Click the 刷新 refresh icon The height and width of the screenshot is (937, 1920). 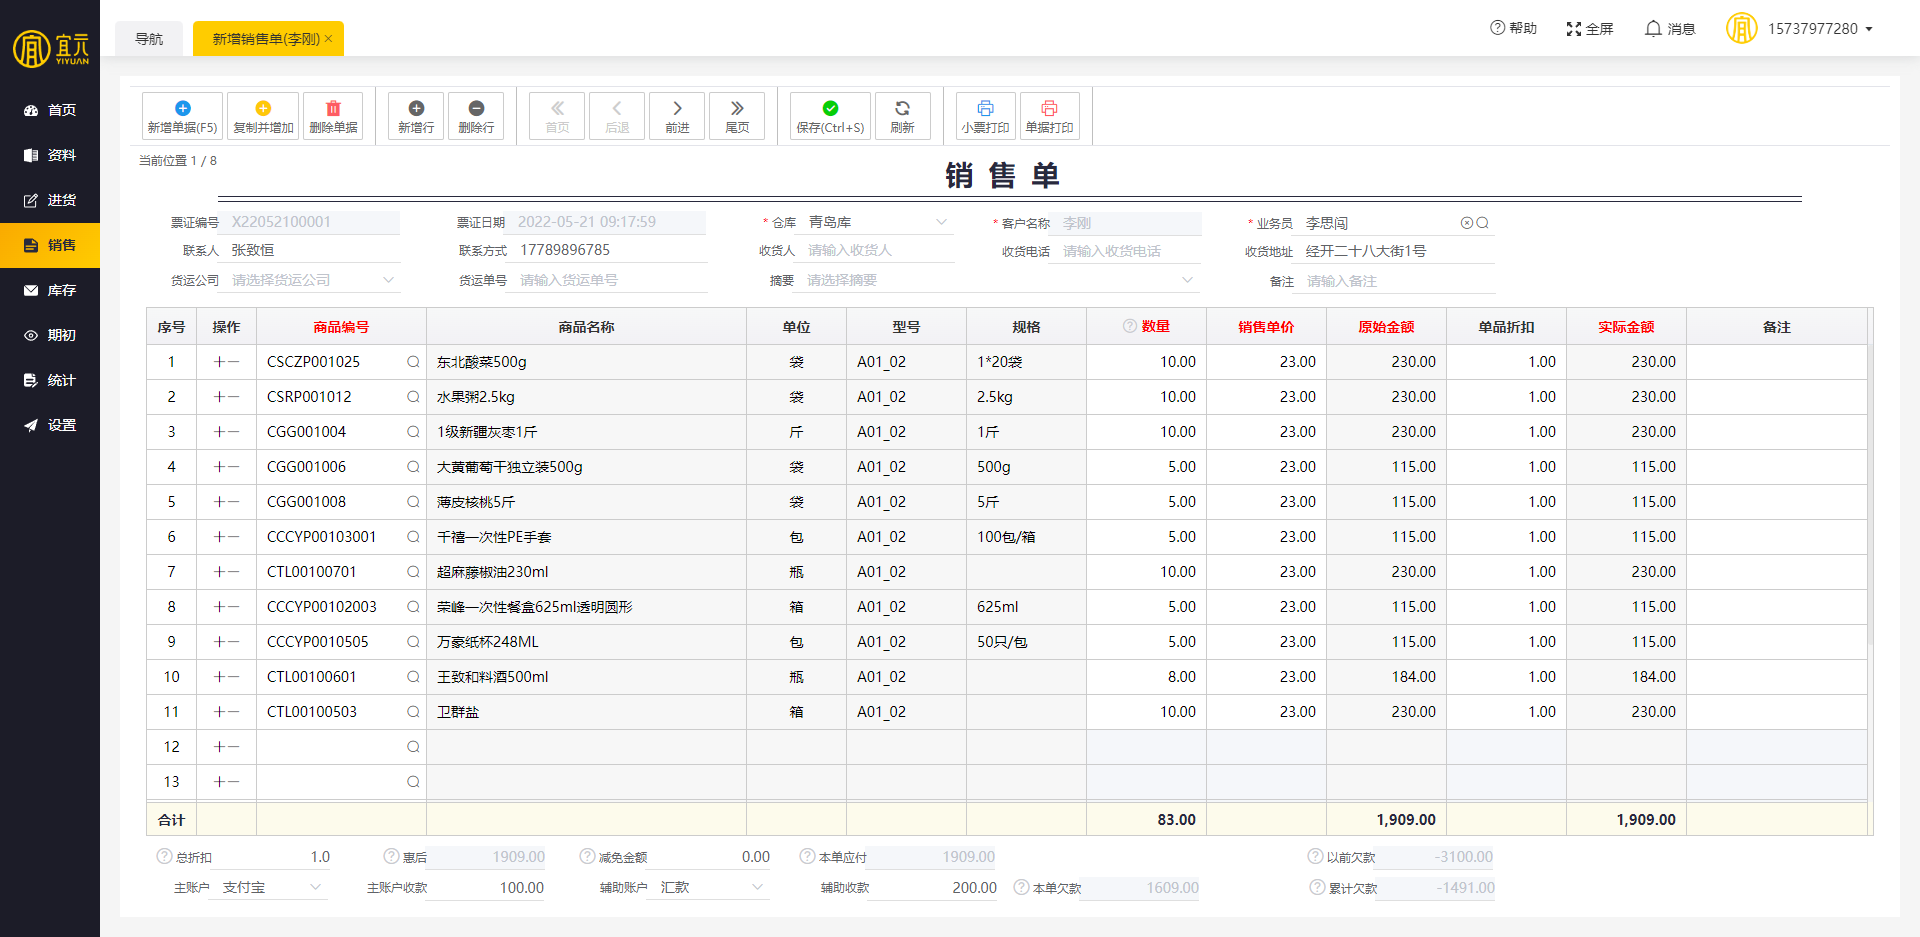coord(902,109)
